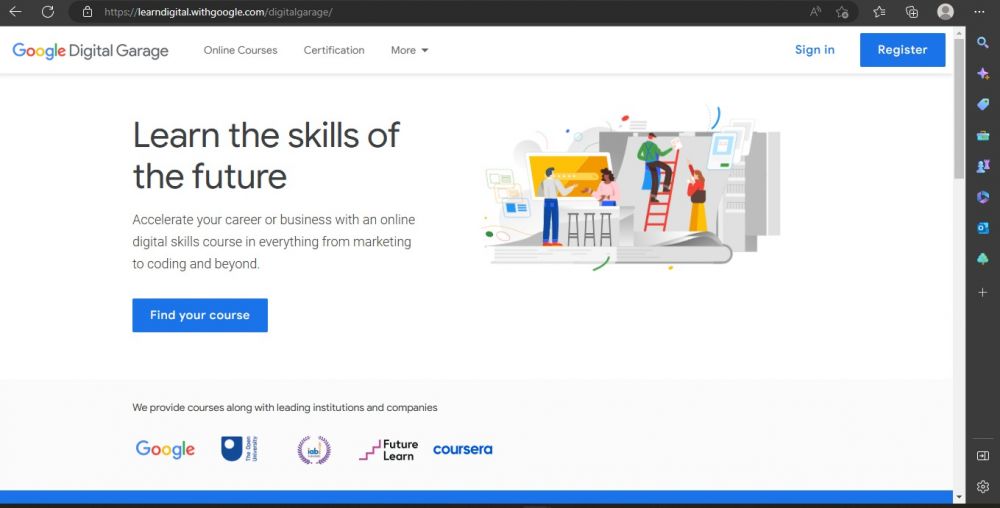Click the FutureLearn logo
This screenshot has width=1000, height=508.
388,450
